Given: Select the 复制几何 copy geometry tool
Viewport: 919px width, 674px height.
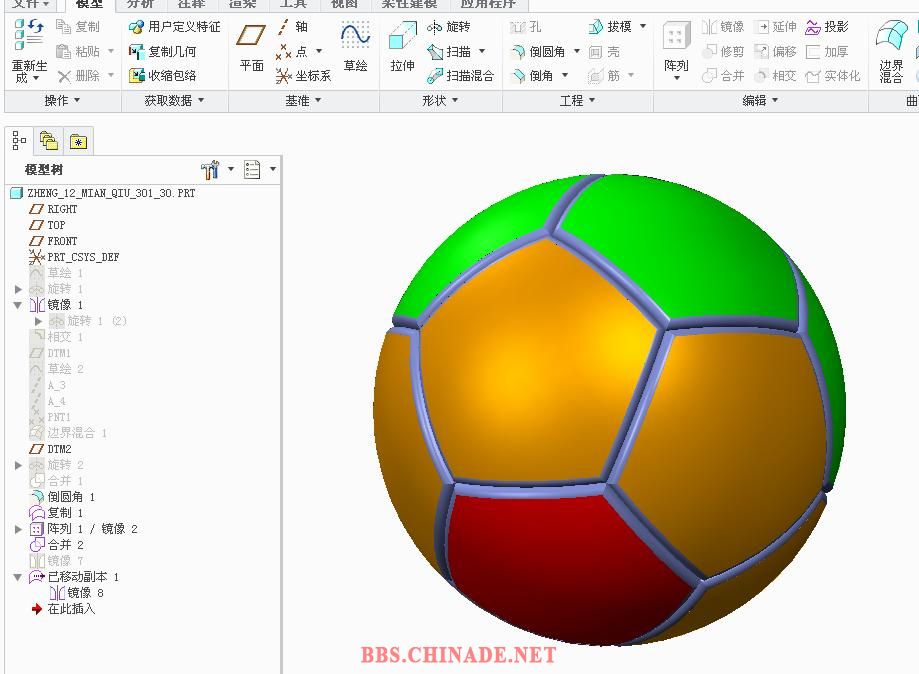Looking at the screenshot, I should [x=162, y=52].
